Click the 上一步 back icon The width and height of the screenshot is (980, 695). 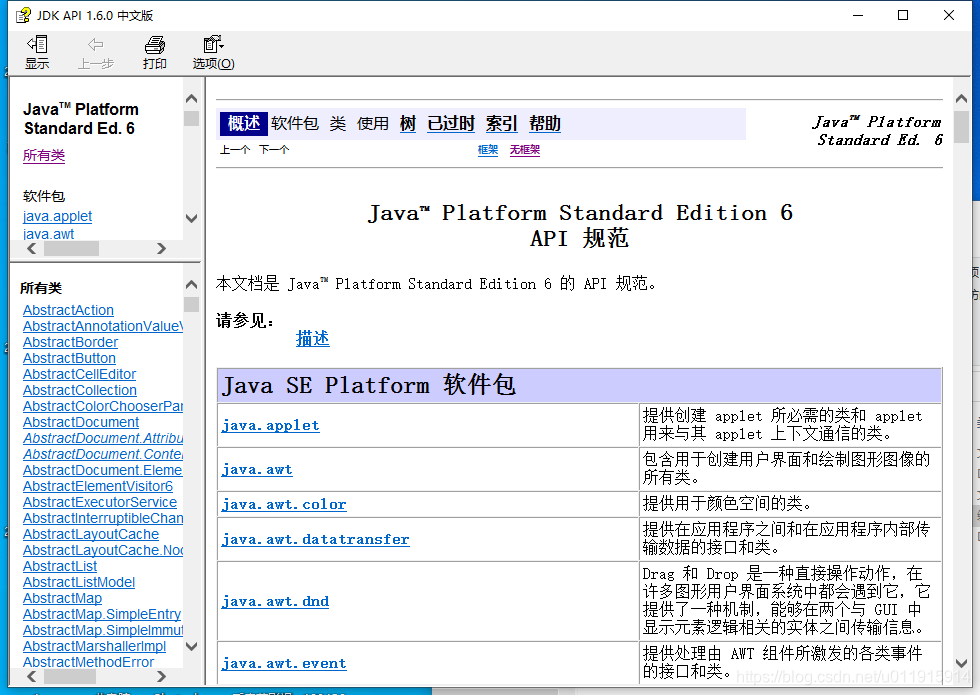95,52
